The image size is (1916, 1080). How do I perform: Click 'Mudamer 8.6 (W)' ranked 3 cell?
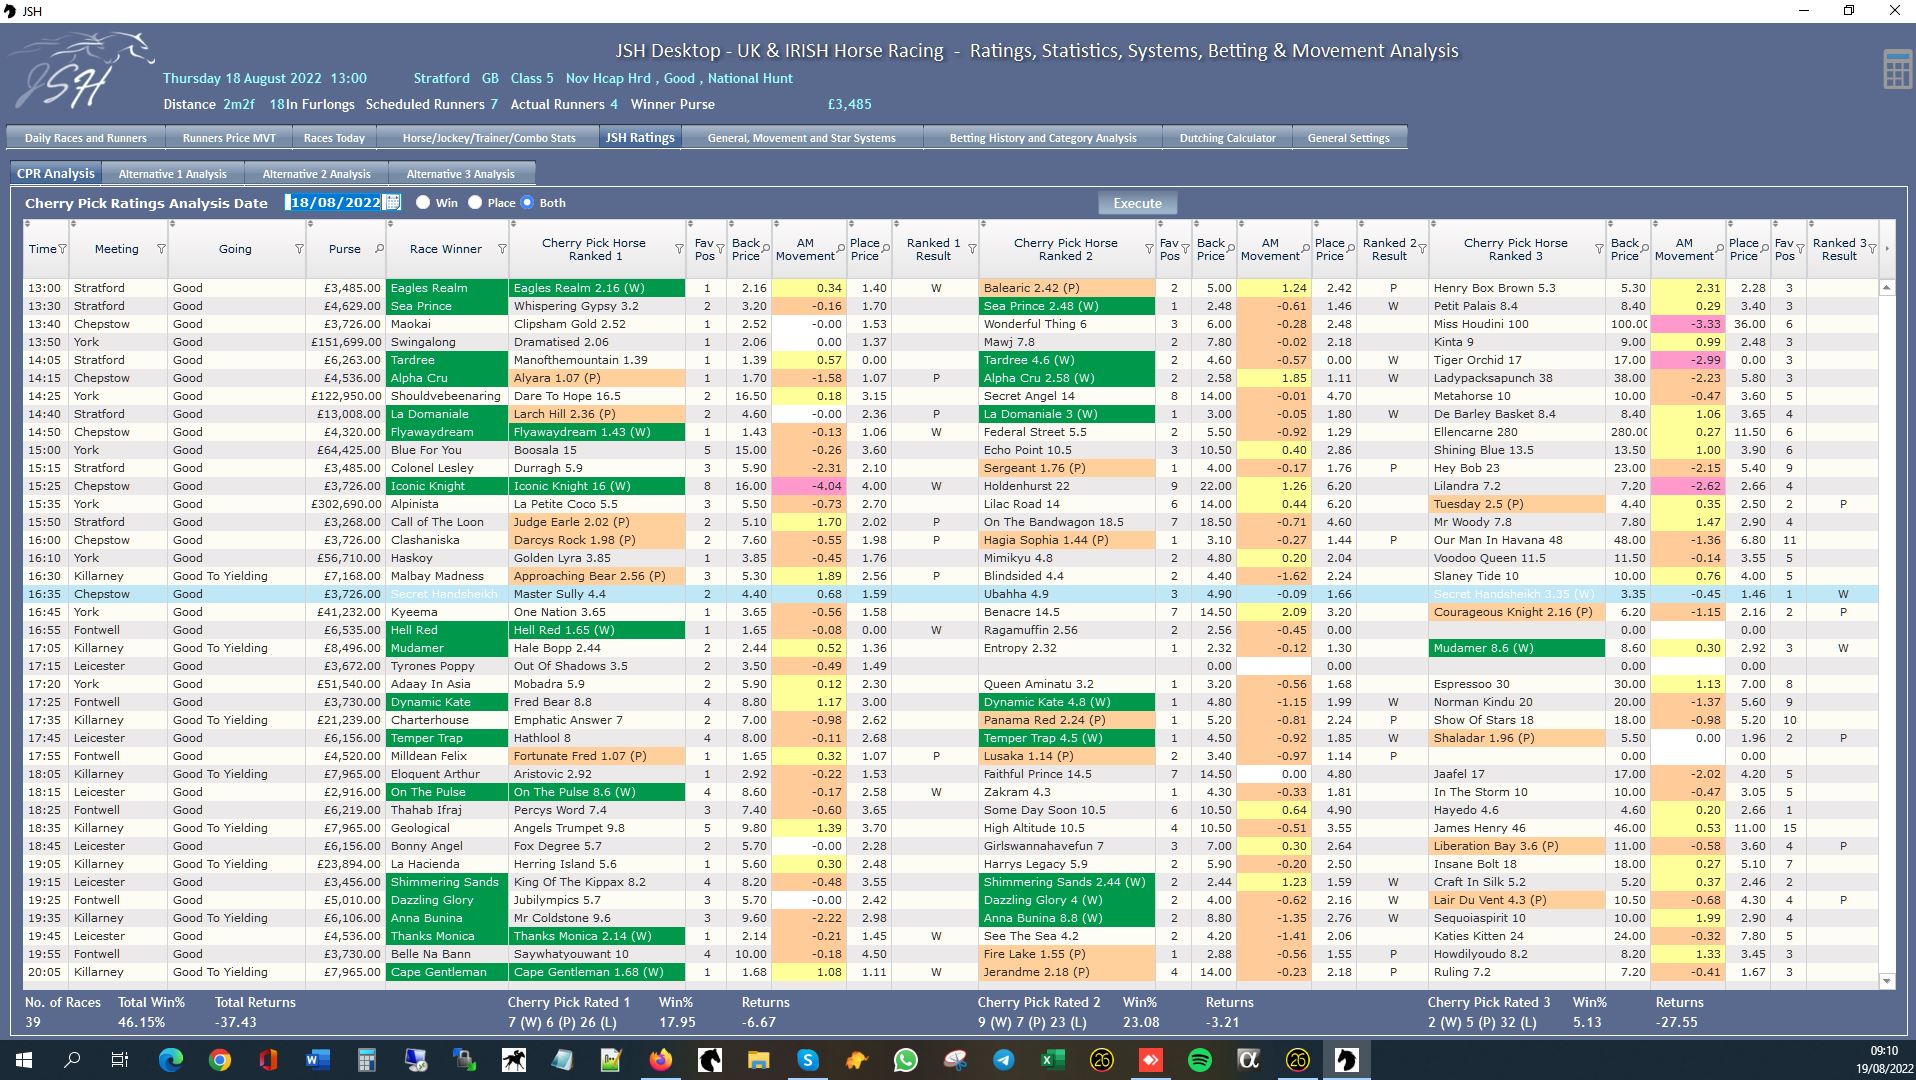click(1517, 648)
